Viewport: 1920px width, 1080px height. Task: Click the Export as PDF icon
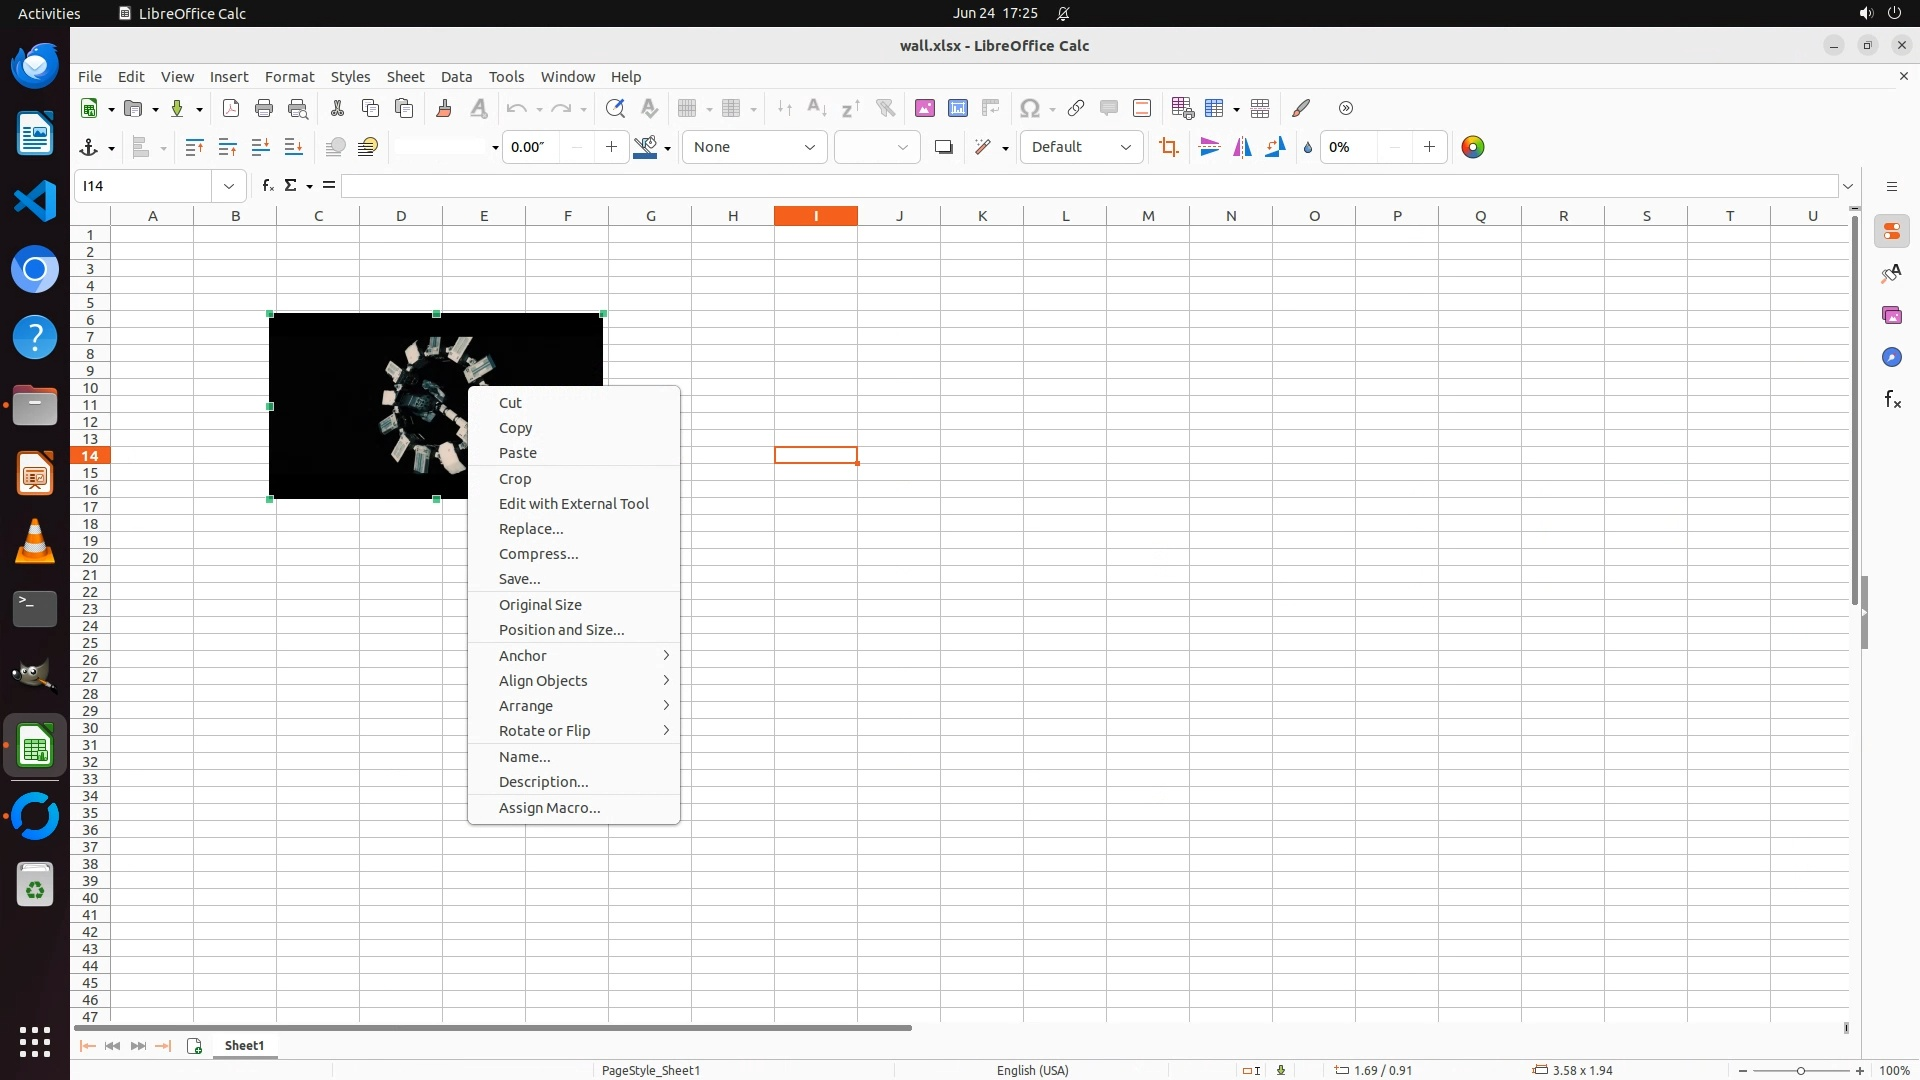(x=231, y=109)
